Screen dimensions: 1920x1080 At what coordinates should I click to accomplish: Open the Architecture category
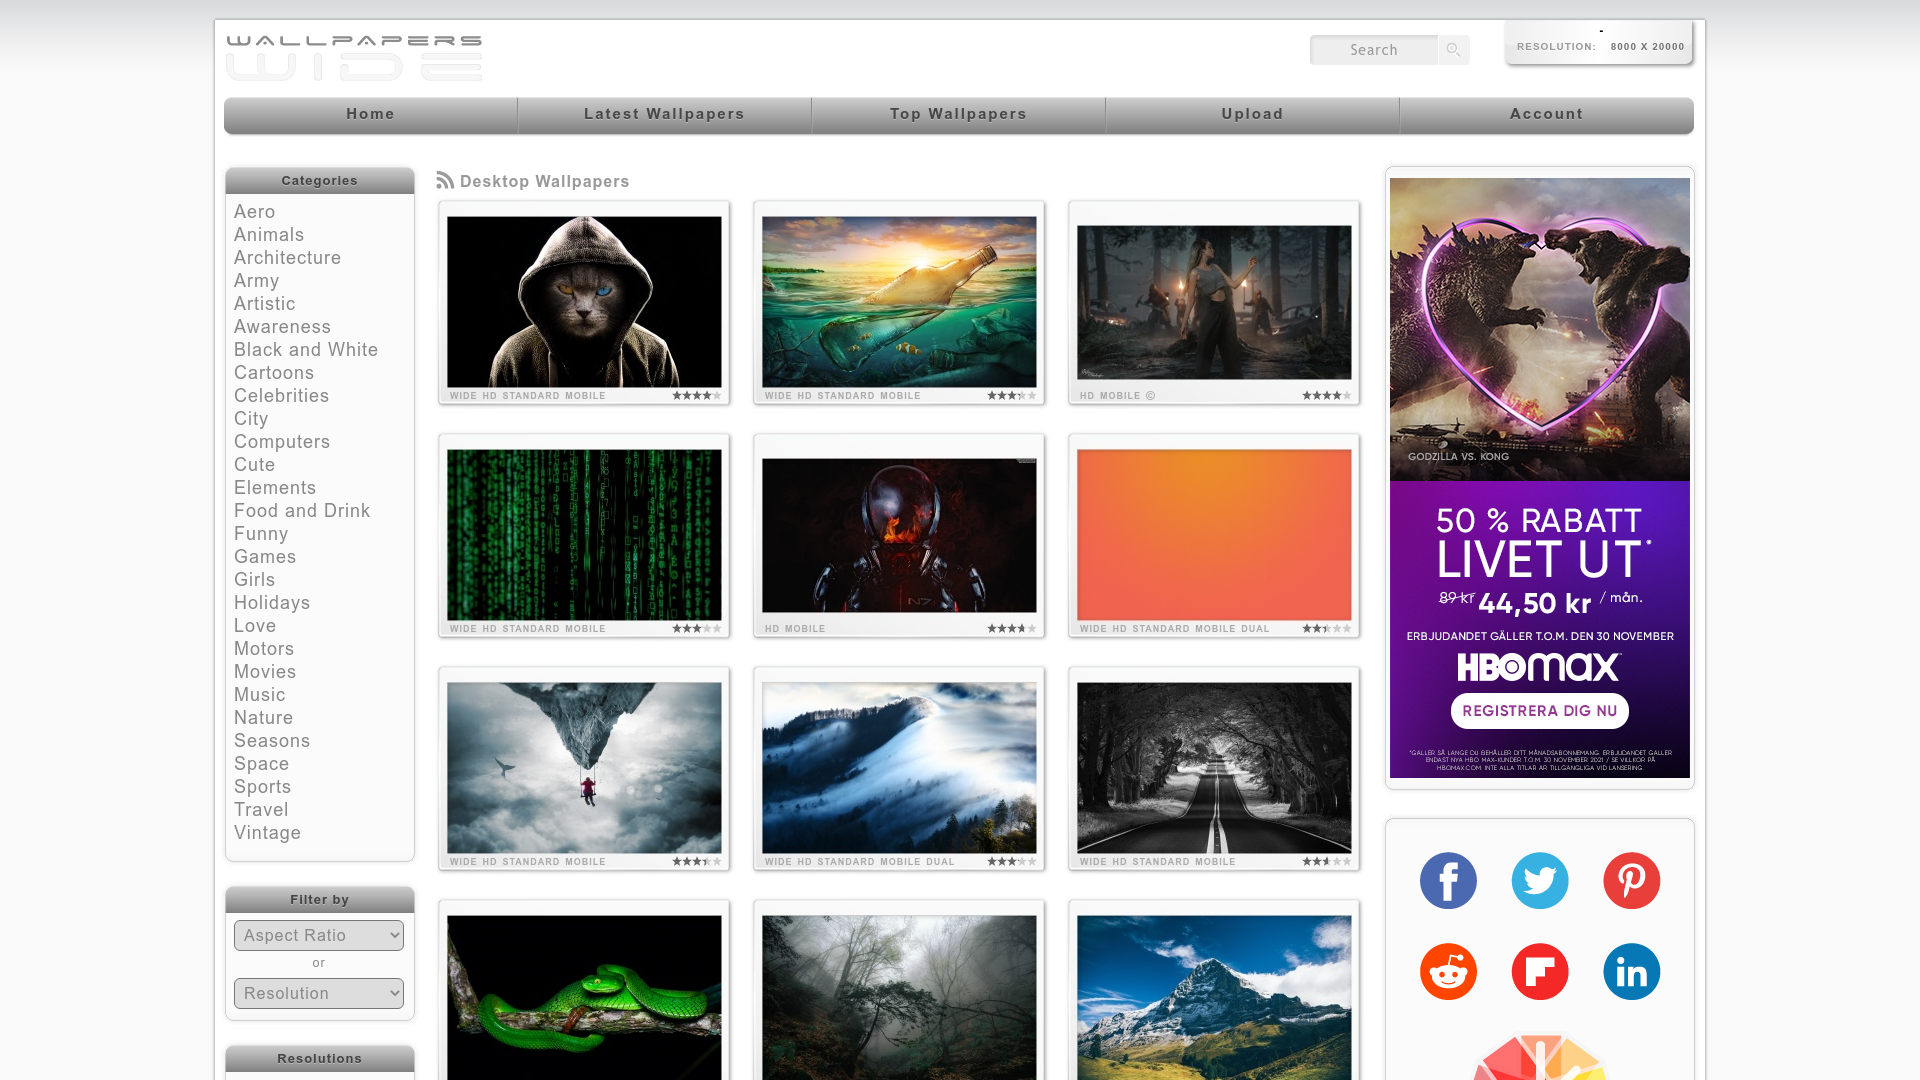pos(288,258)
